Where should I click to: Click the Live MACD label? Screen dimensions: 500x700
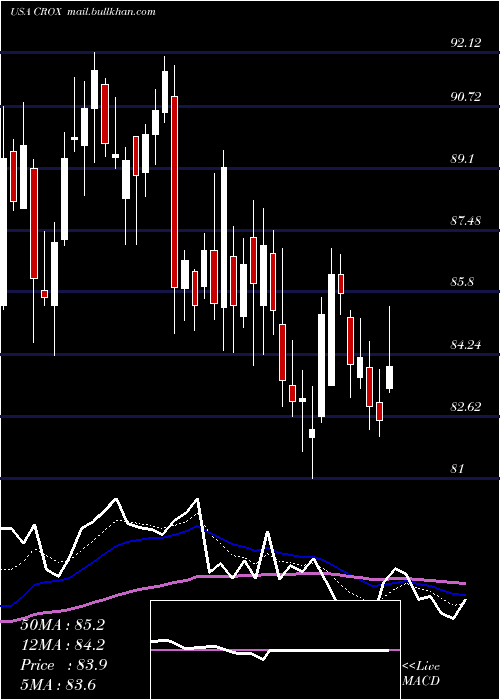tap(421, 674)
